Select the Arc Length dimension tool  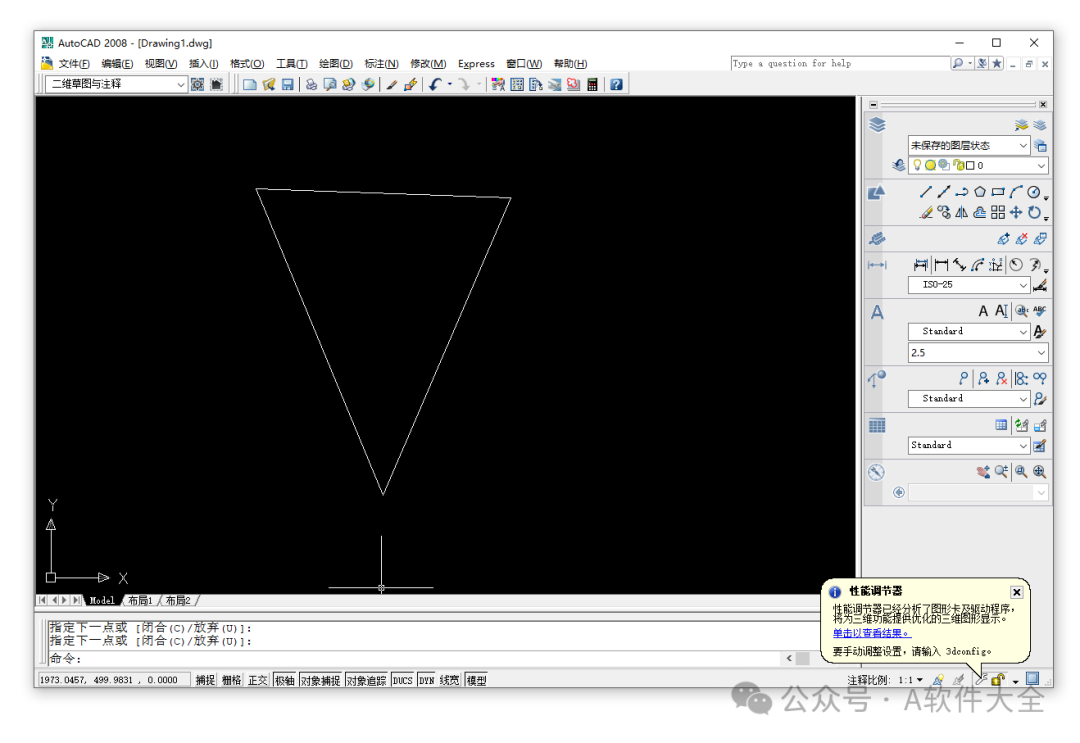977,265
